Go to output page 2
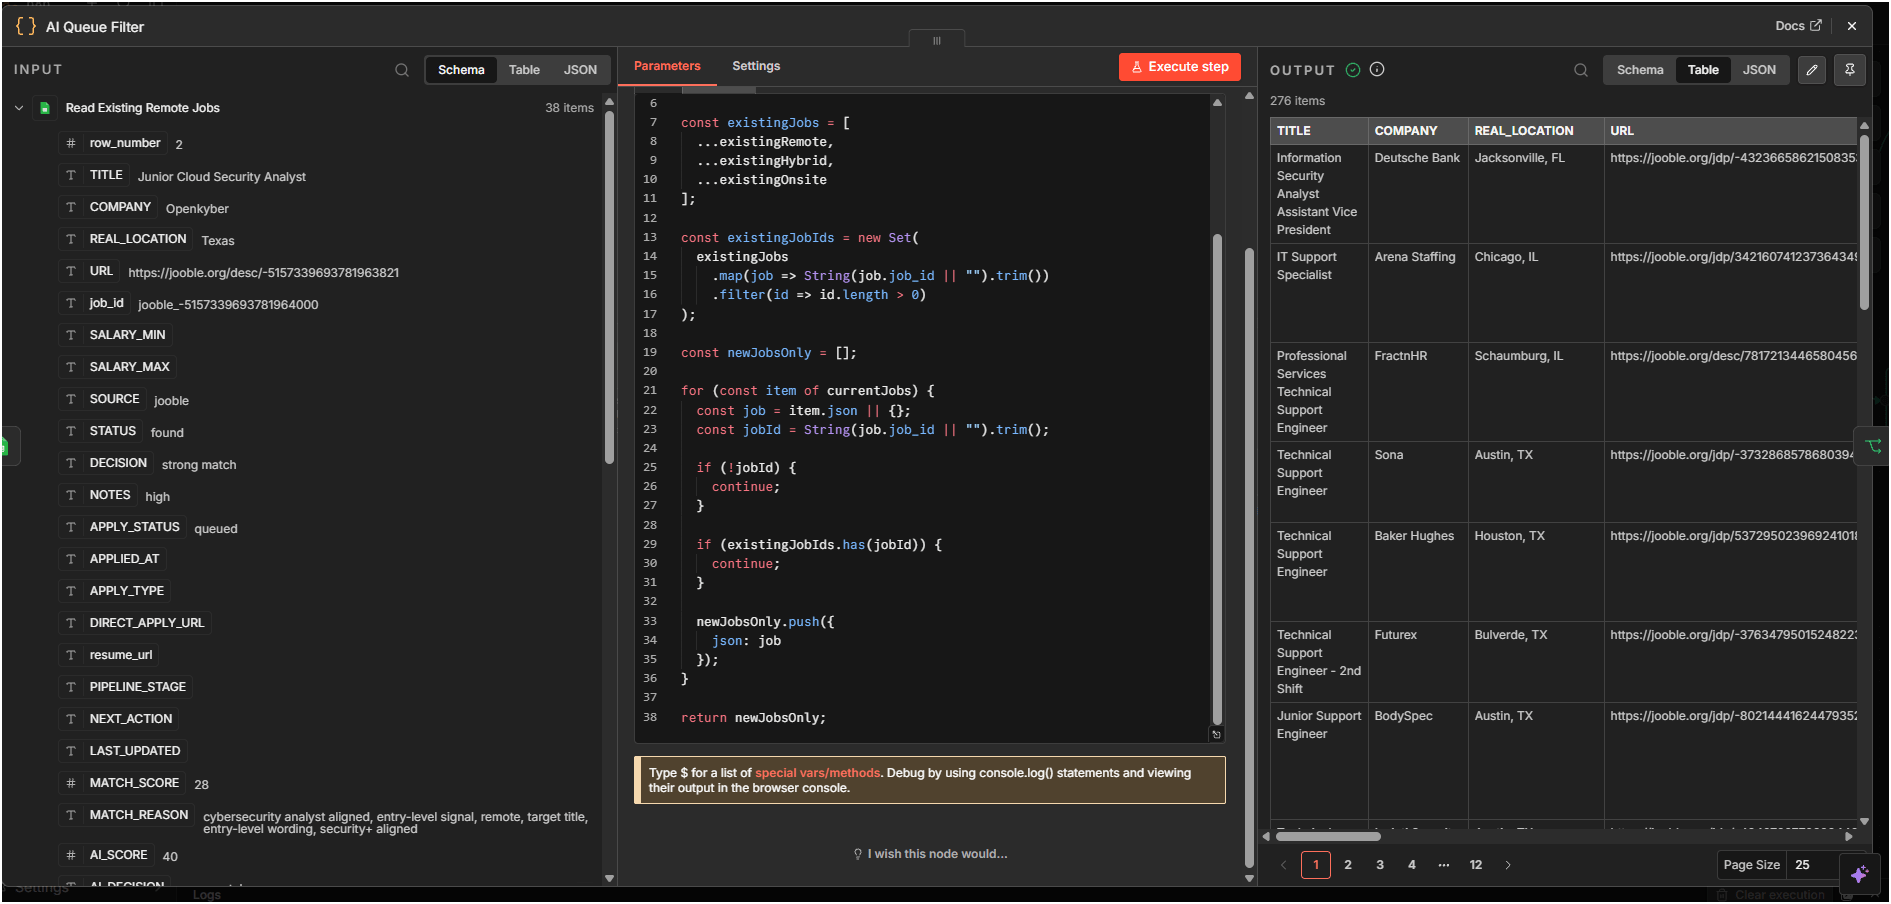1891x904 pixels. coord(1348,865)
